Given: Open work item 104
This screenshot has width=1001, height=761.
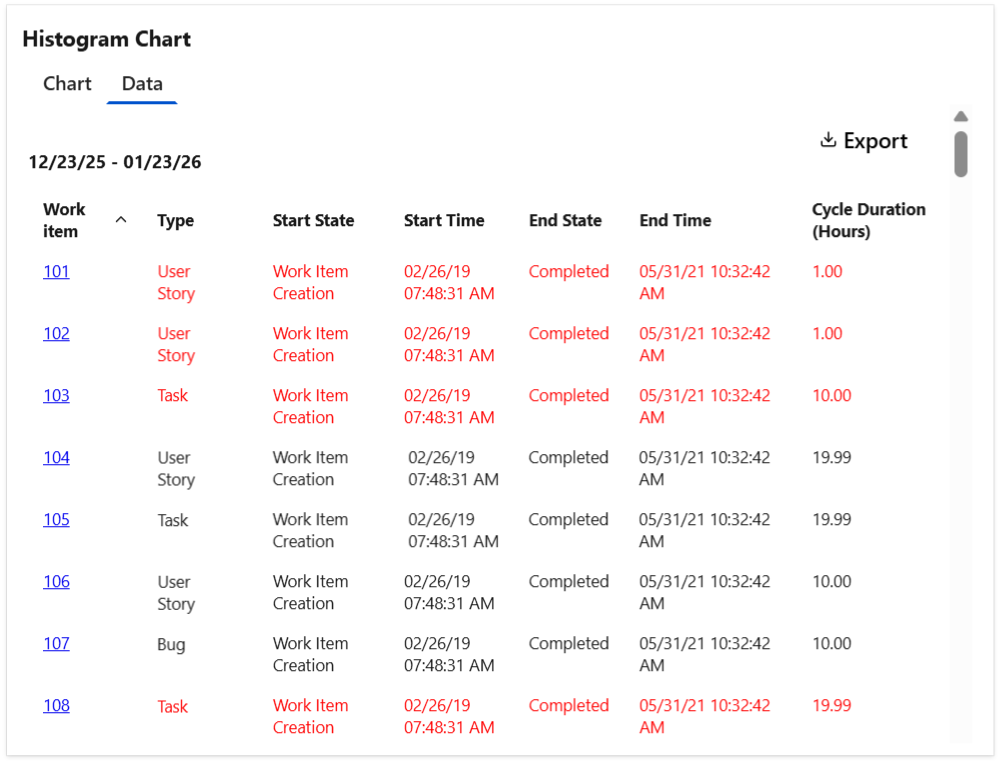Looking at the screenshot, I should pyautogui.click(x=55, y=457).
